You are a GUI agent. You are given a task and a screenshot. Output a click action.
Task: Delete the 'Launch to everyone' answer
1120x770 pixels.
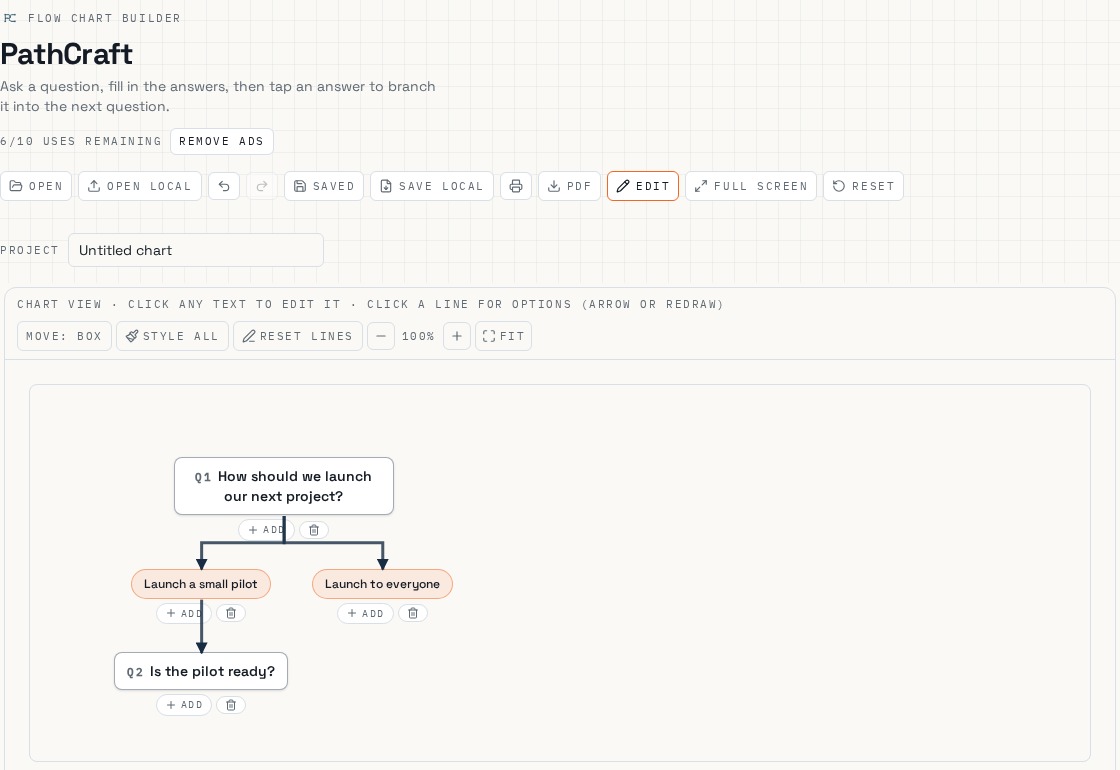coord(413,613)
